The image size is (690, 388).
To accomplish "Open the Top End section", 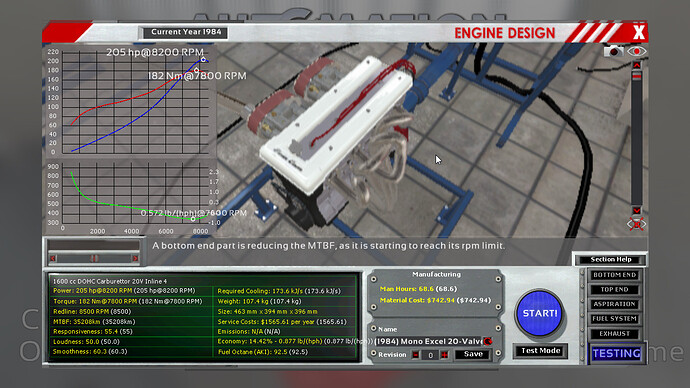I will [x=614, y=289].
